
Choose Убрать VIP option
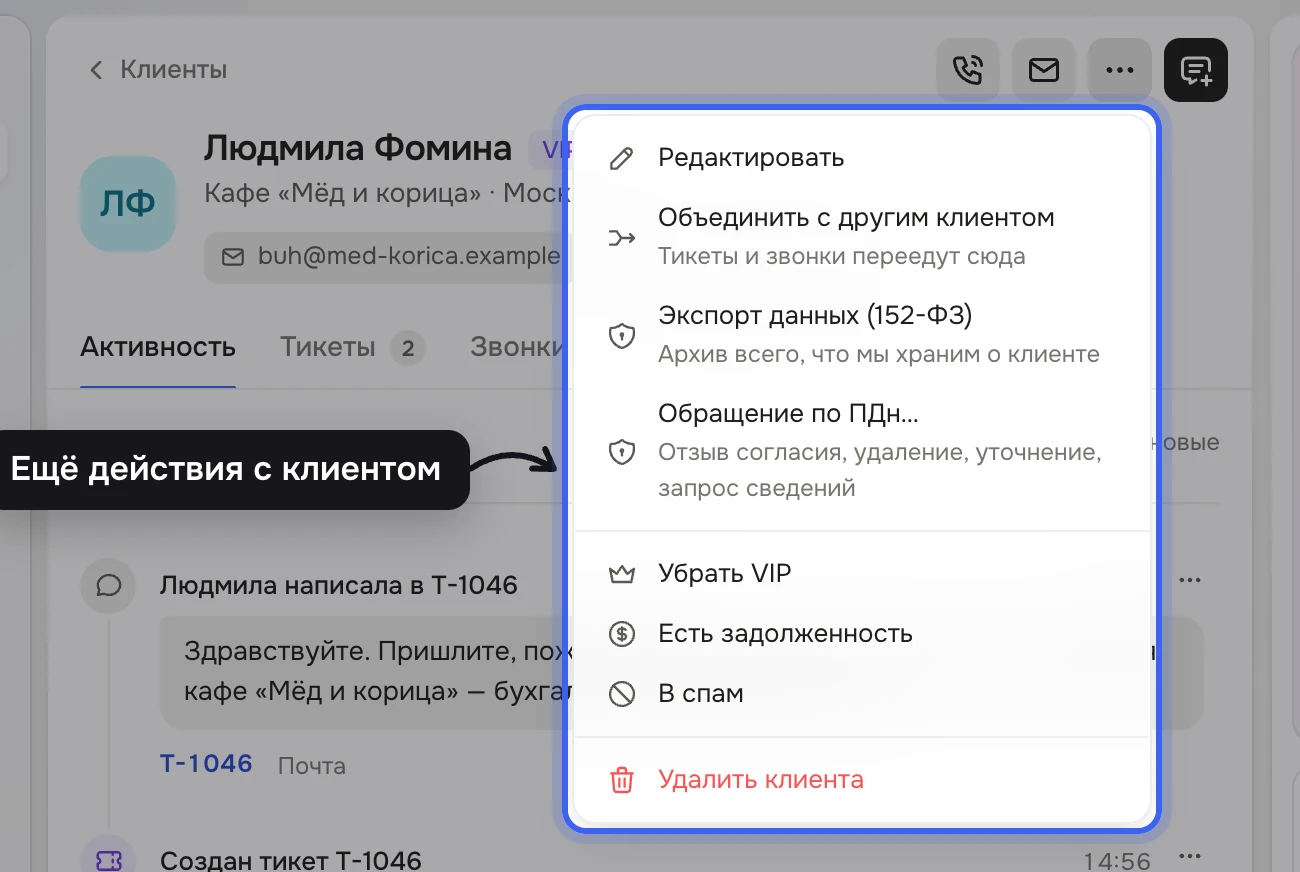coord(861,574)
